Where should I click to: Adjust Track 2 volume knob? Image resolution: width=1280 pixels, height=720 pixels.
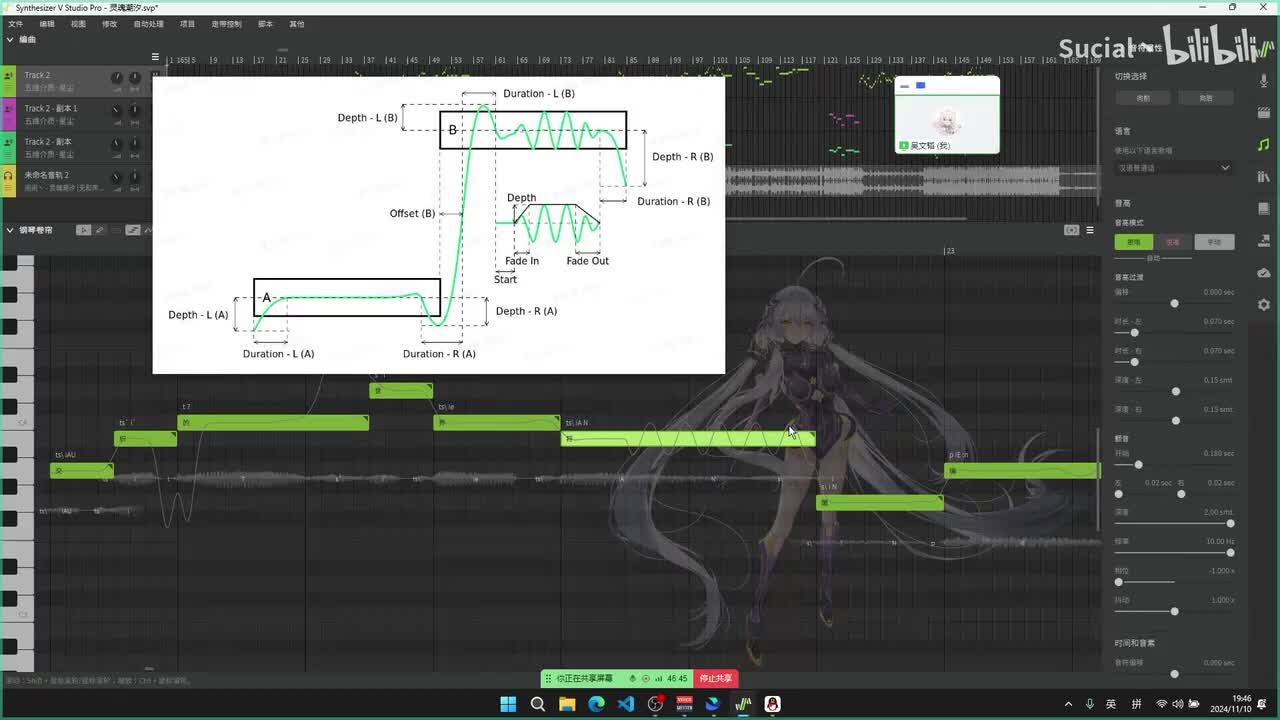click(x=116, y=78)
